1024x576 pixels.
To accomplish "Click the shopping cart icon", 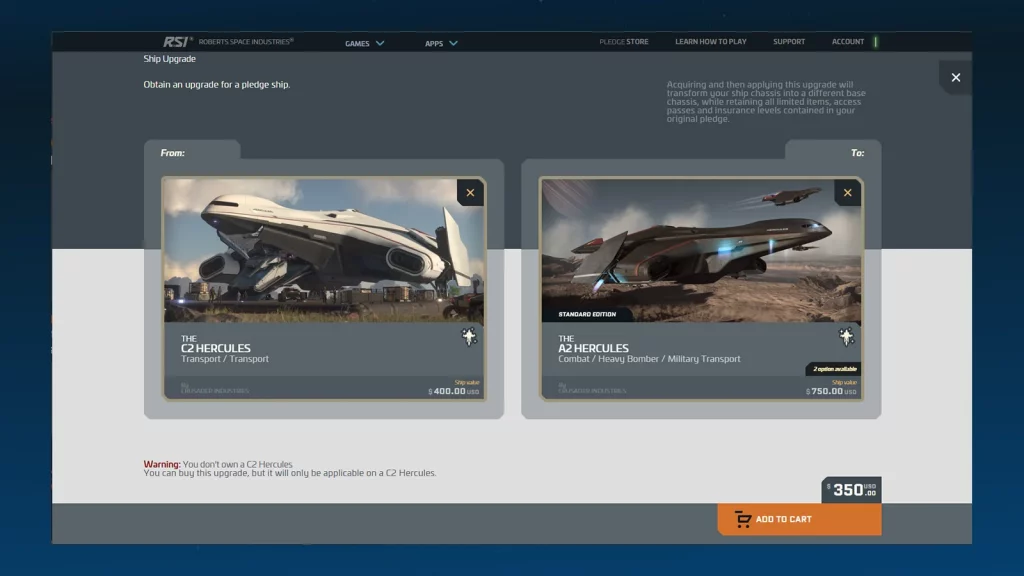I will click(x=742, y=519).
